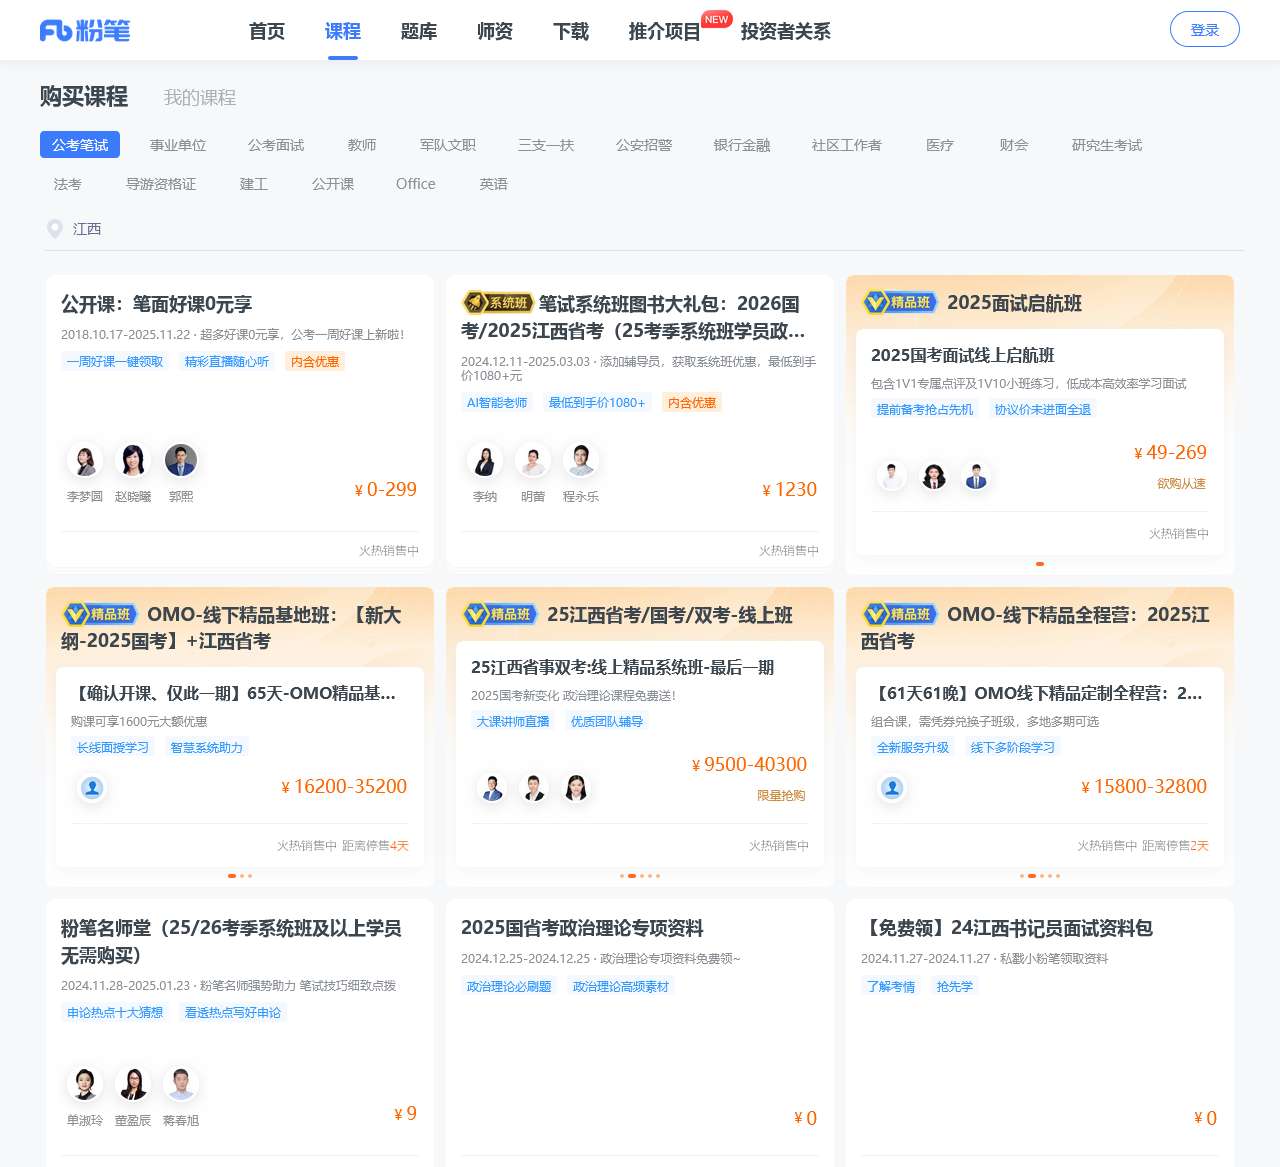The width and height of the screenshot is (1280, 1167).
Task: Click teacher 赵晓曦's avatar
Action: 133,460
